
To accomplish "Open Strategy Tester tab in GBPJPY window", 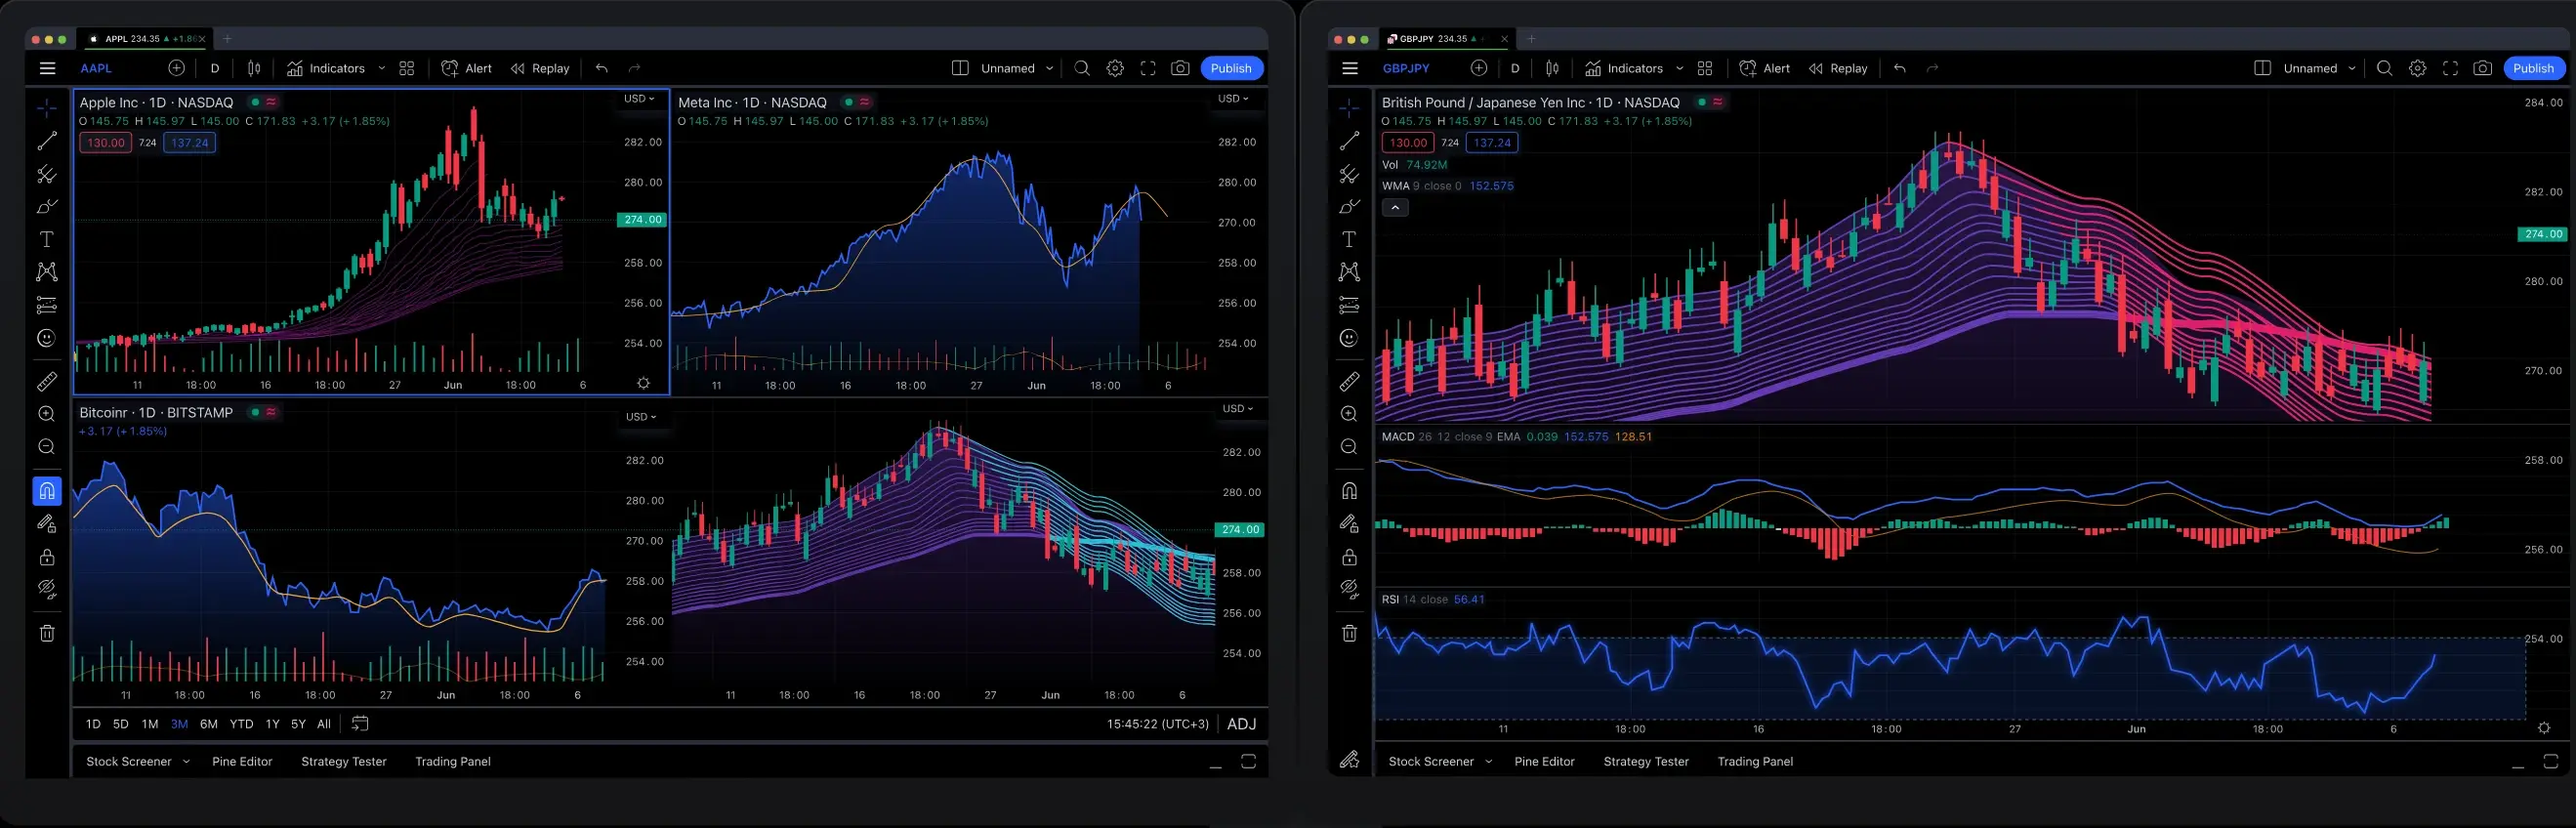I will click(1646, 761).
